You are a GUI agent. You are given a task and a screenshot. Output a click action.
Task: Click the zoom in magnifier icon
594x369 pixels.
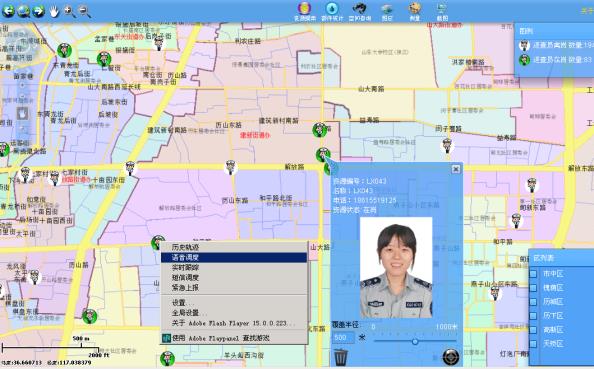(x=69, y=11)
